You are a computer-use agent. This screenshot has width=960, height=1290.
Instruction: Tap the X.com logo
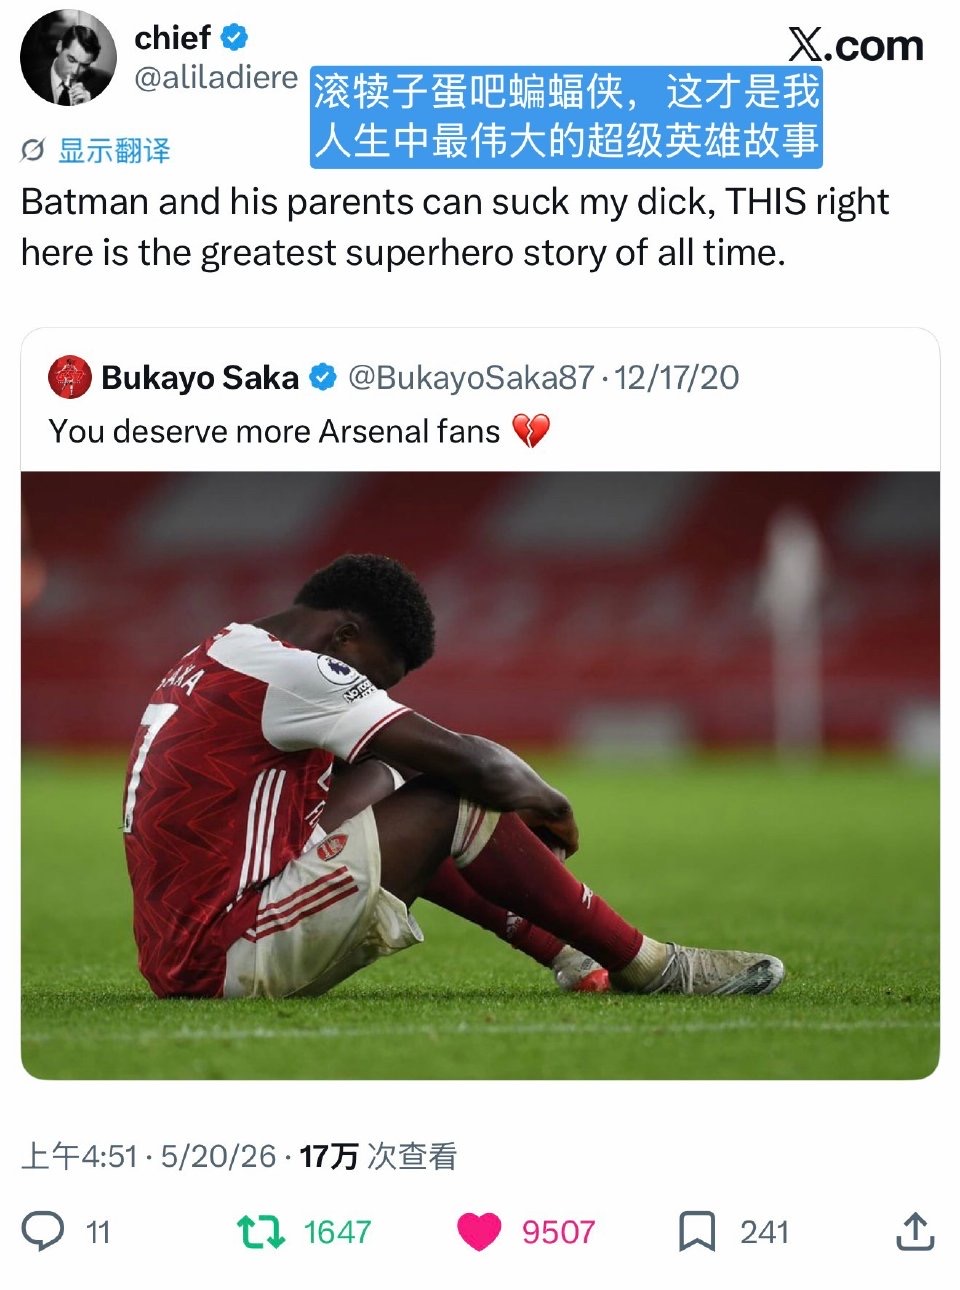click(x=856, y=45)
